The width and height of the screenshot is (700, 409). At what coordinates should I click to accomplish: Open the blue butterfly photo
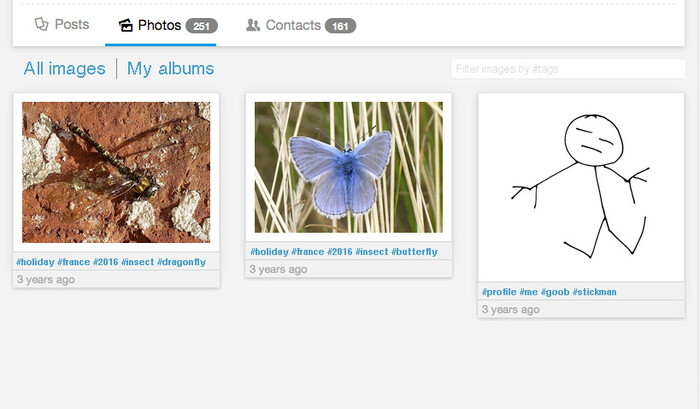click(348, 167)
